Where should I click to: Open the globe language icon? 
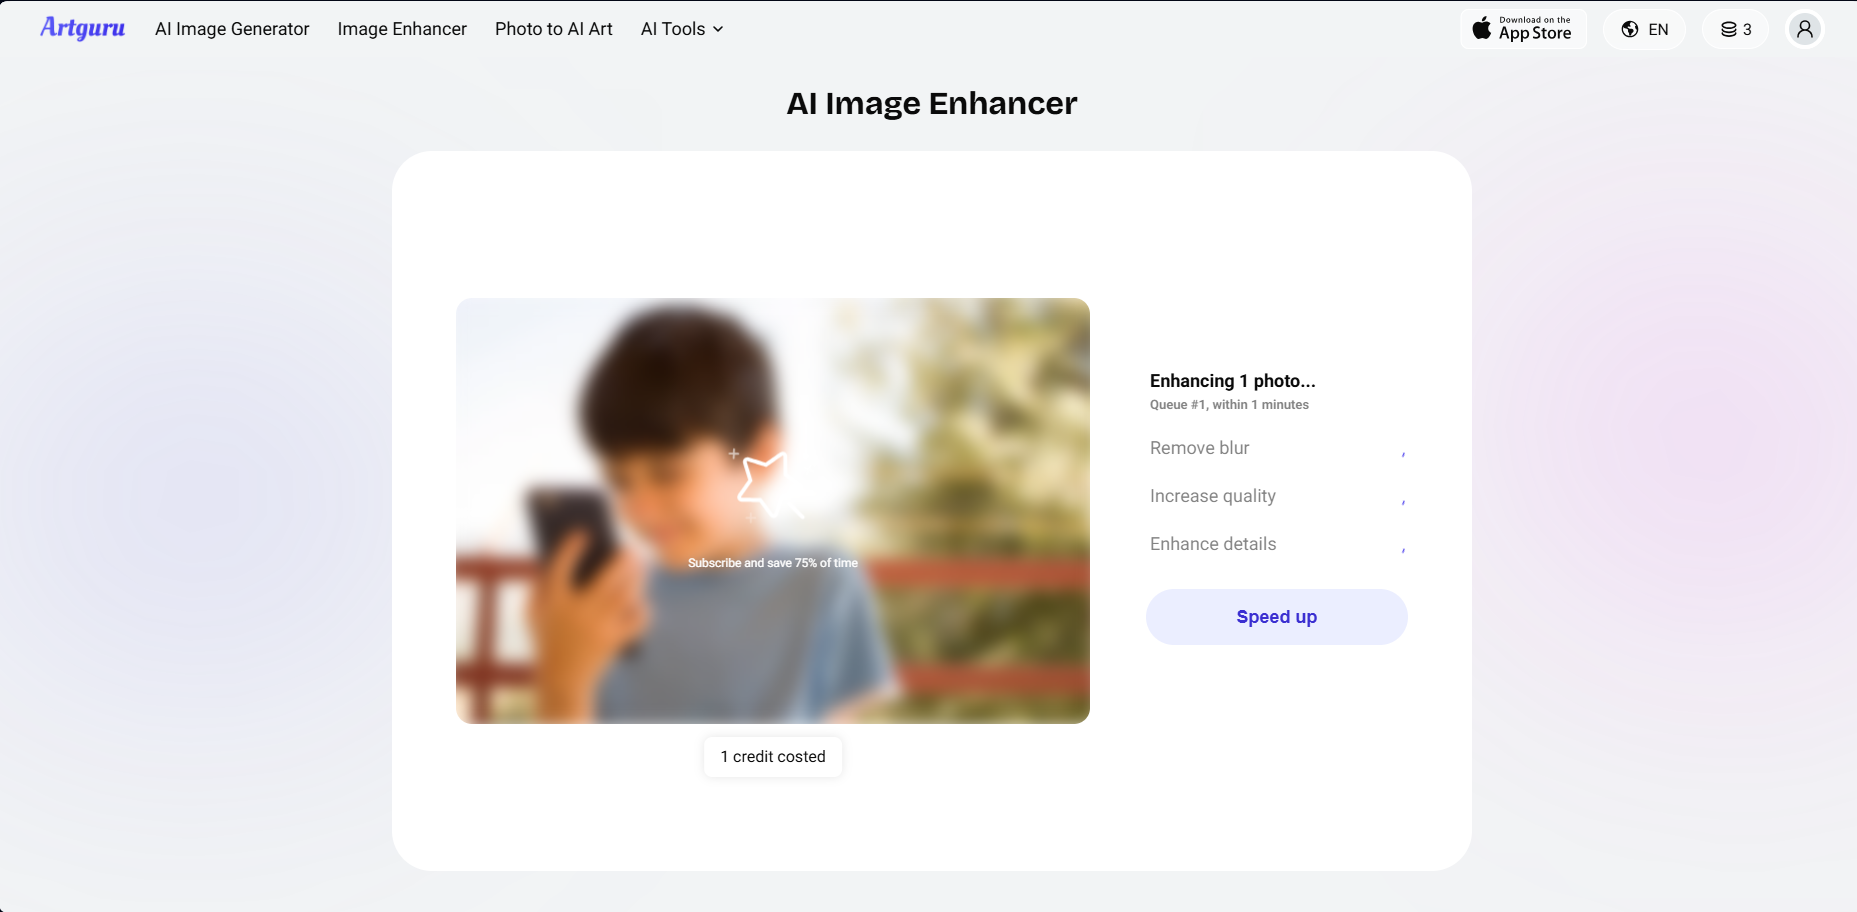[x=1628, y=29]
